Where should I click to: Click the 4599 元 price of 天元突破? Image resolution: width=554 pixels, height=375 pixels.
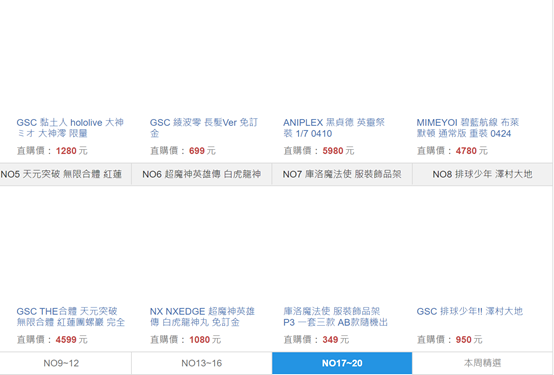(71, 340)
